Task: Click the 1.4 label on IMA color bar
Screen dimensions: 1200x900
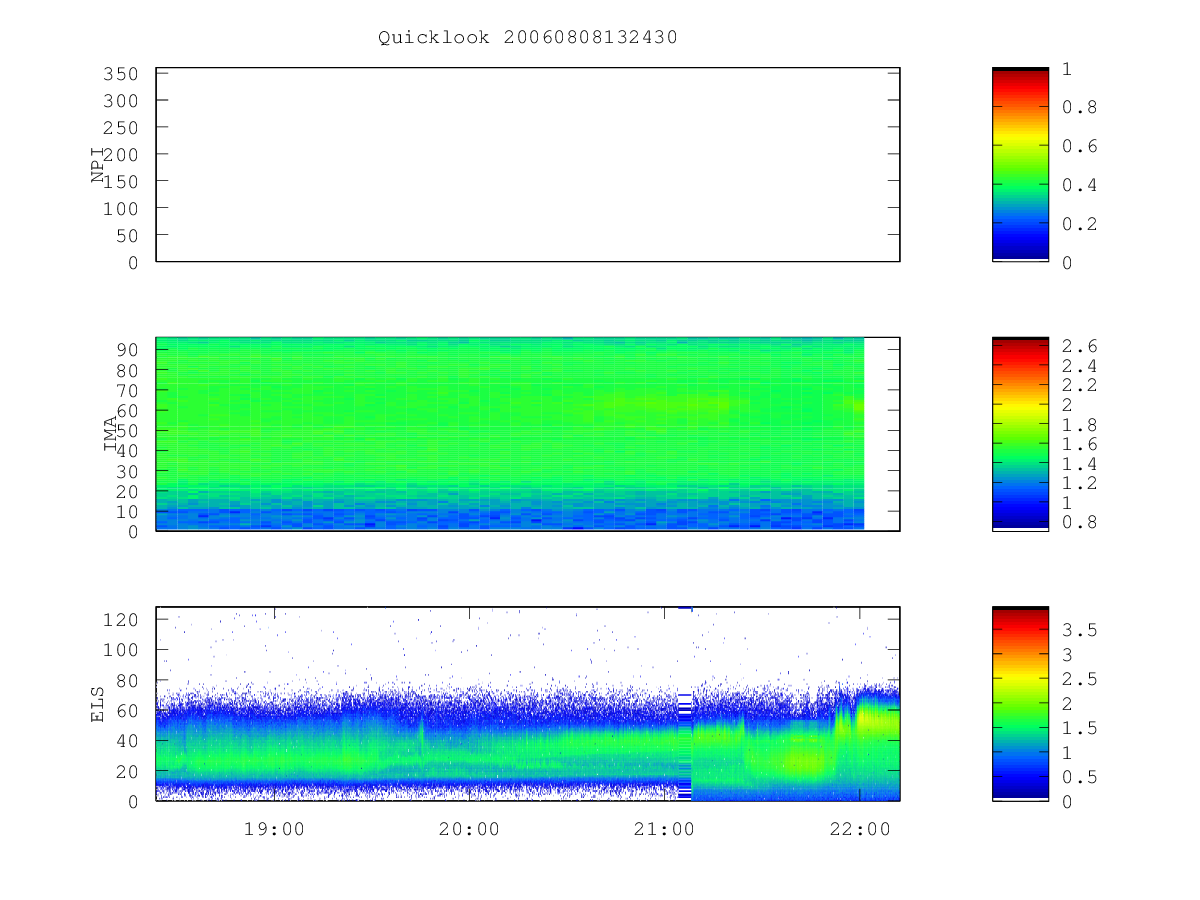Action: tap(1079, 464)
